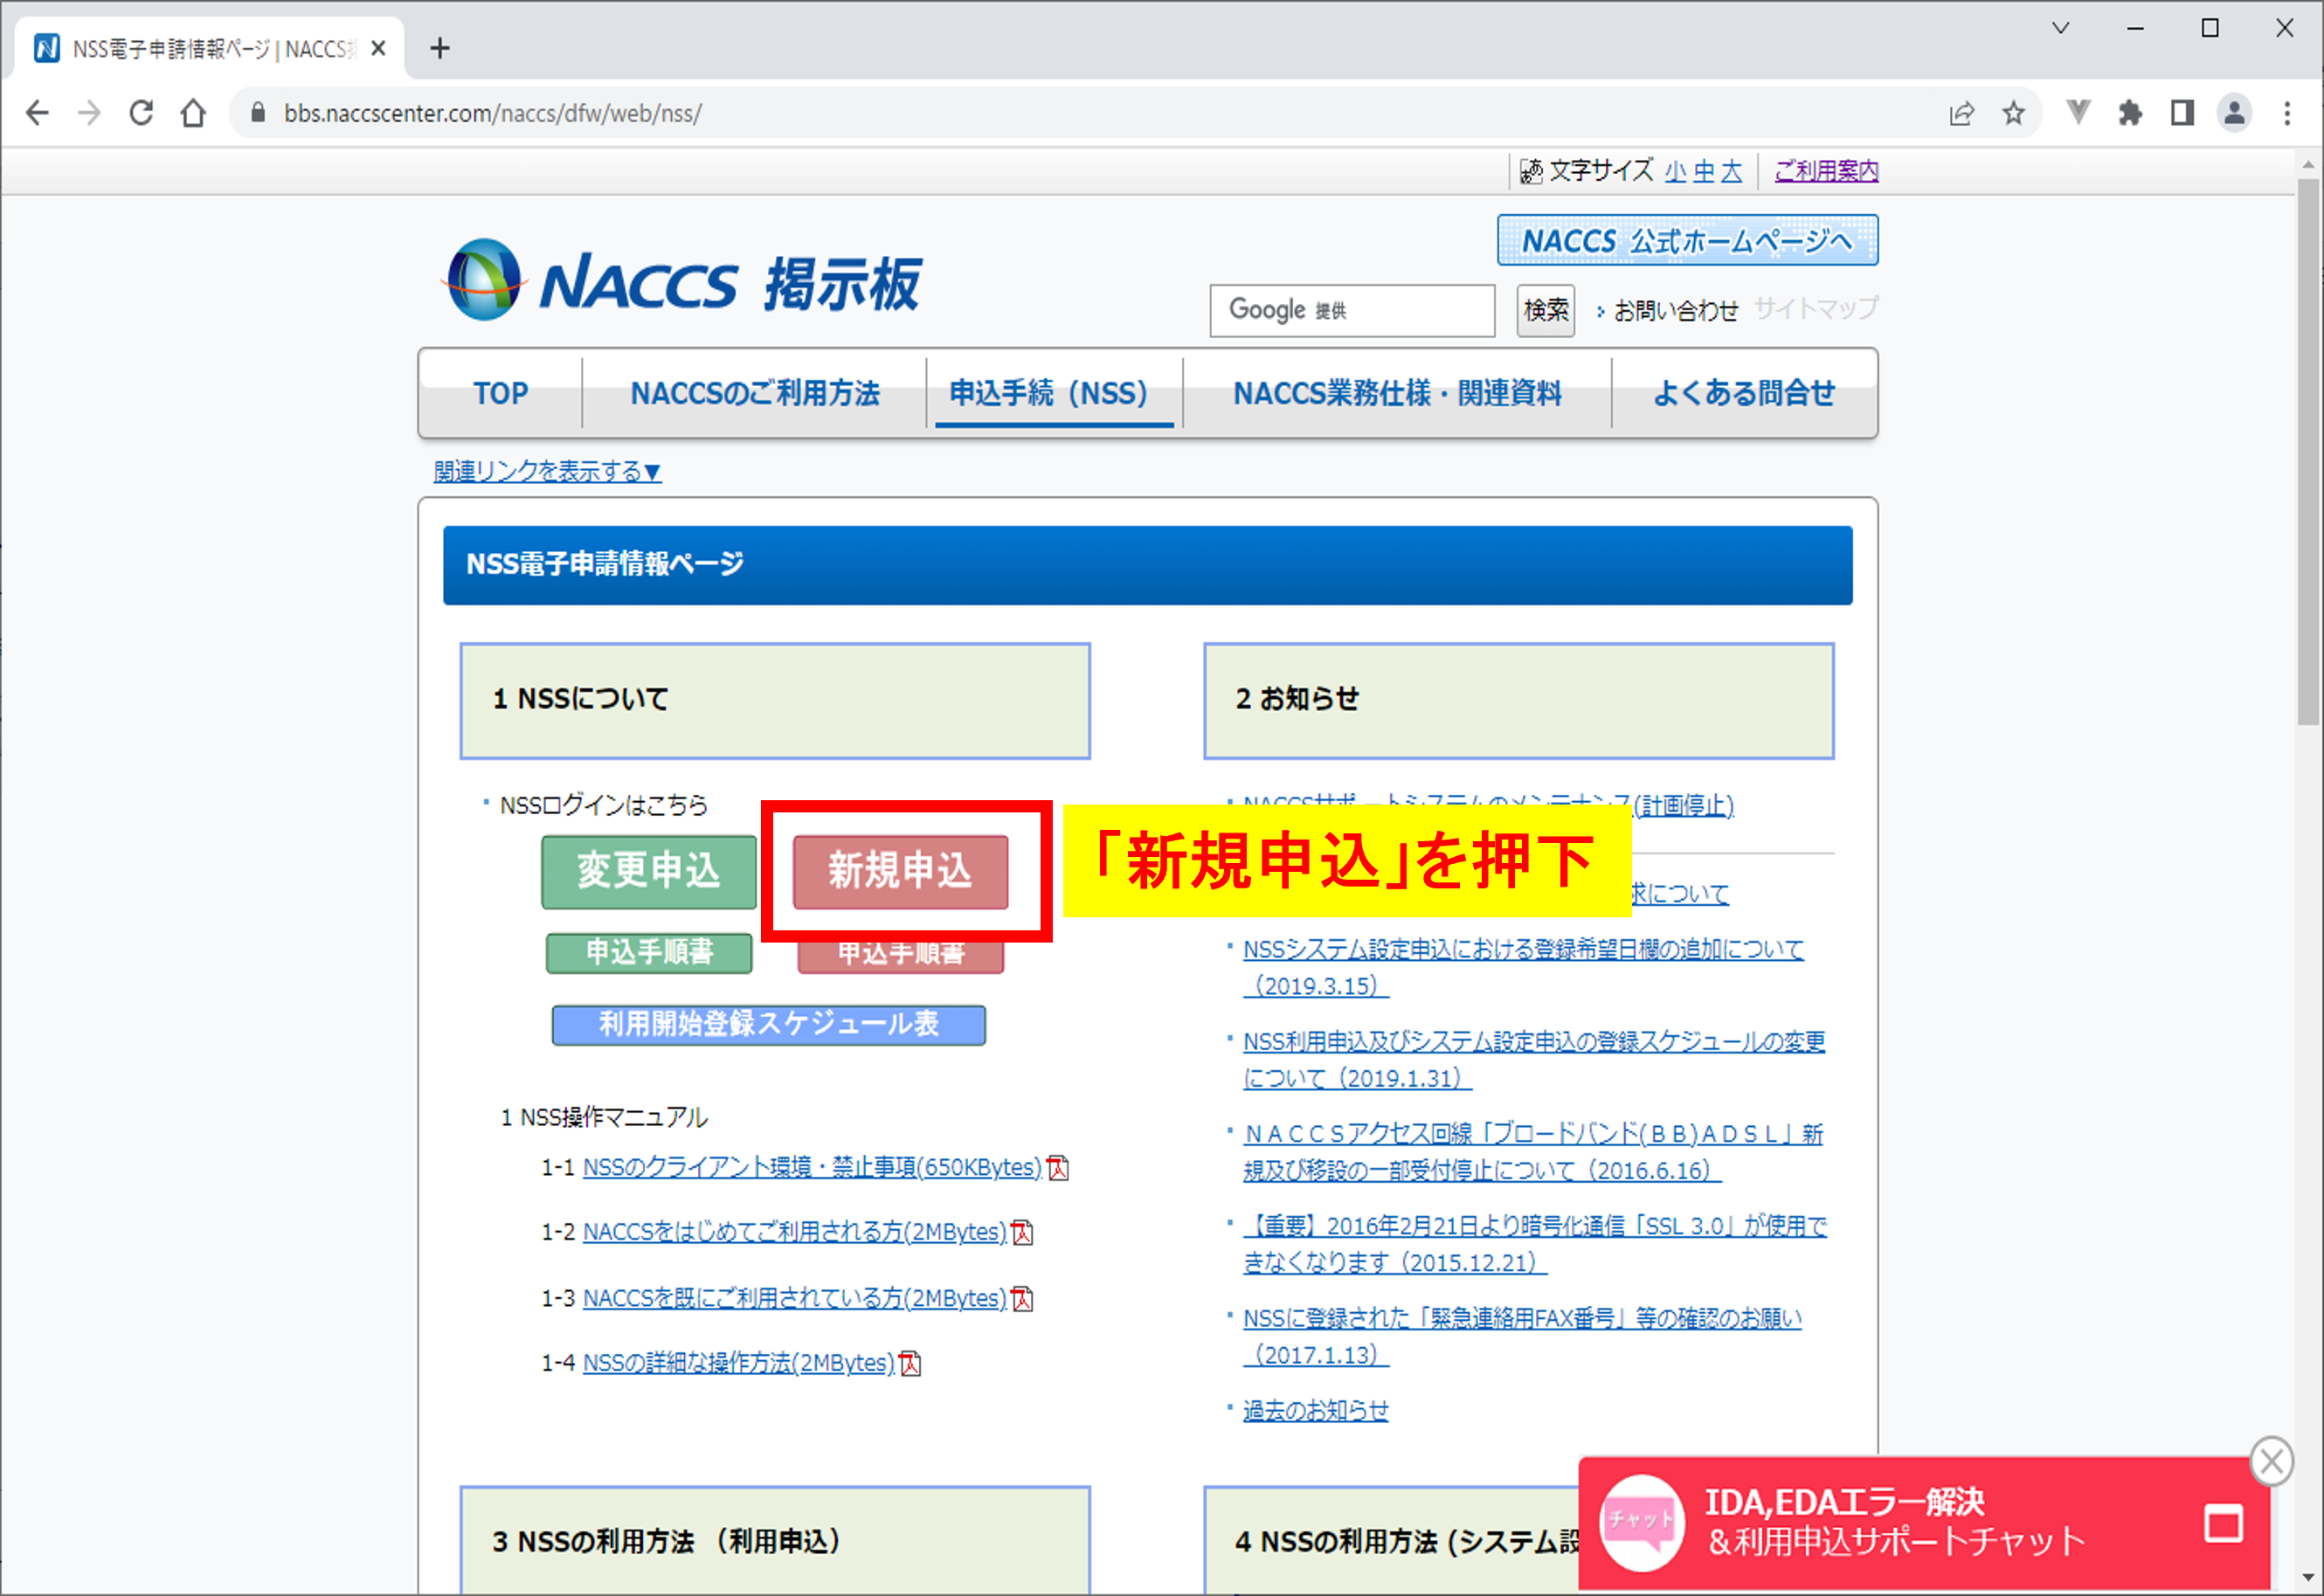Expand the support chat window icon

(2223, 1523)
